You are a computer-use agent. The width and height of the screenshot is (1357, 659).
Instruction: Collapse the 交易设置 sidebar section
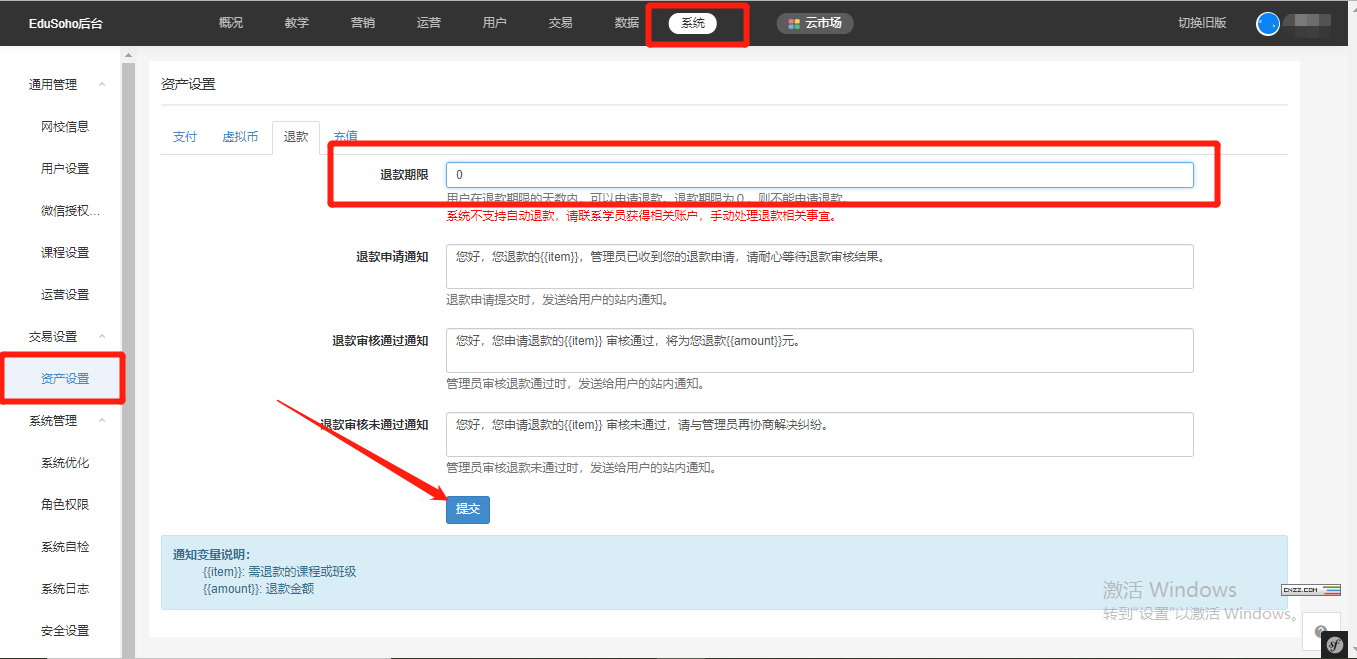click(x=102, y=337)
